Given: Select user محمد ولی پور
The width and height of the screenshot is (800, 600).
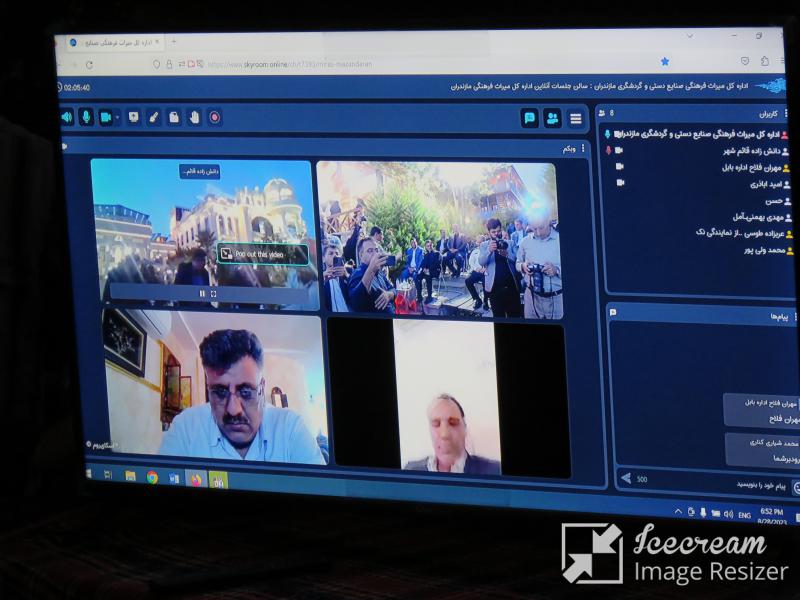Looking at the screenshot, I should click(768, 250).
